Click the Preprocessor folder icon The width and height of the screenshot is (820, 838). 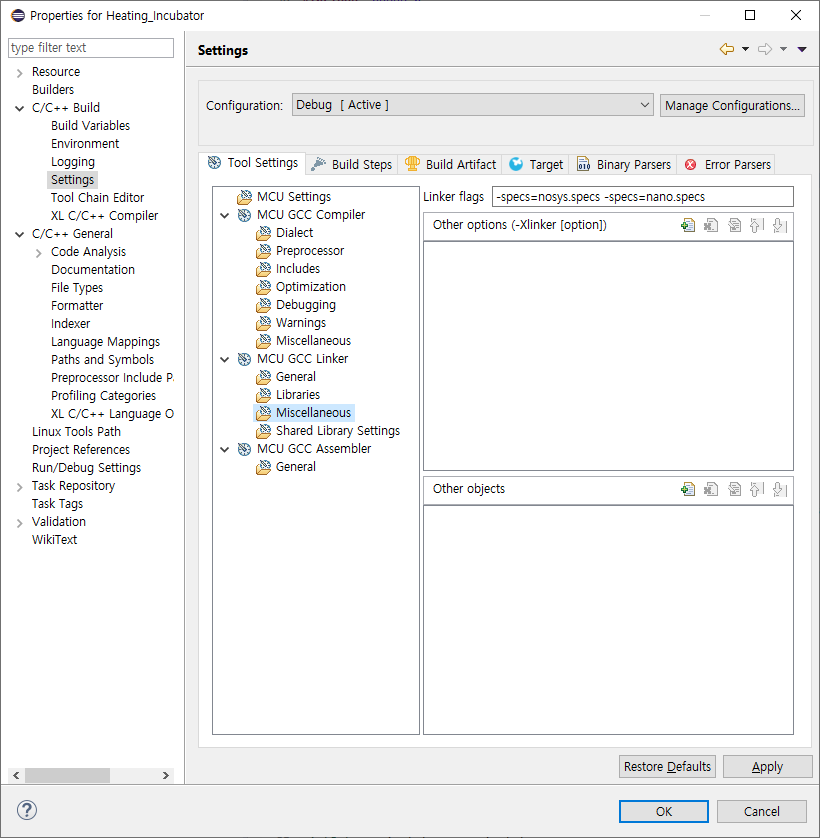pyautogui.click(x=264, y=251)
